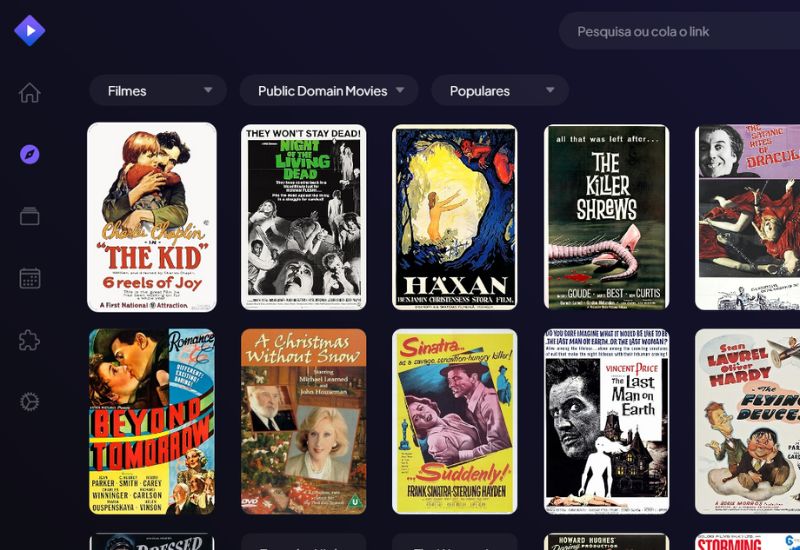Screen dimensions: 800x550
Task: Open the Addons puzzle icon
Action: [30, 340]
